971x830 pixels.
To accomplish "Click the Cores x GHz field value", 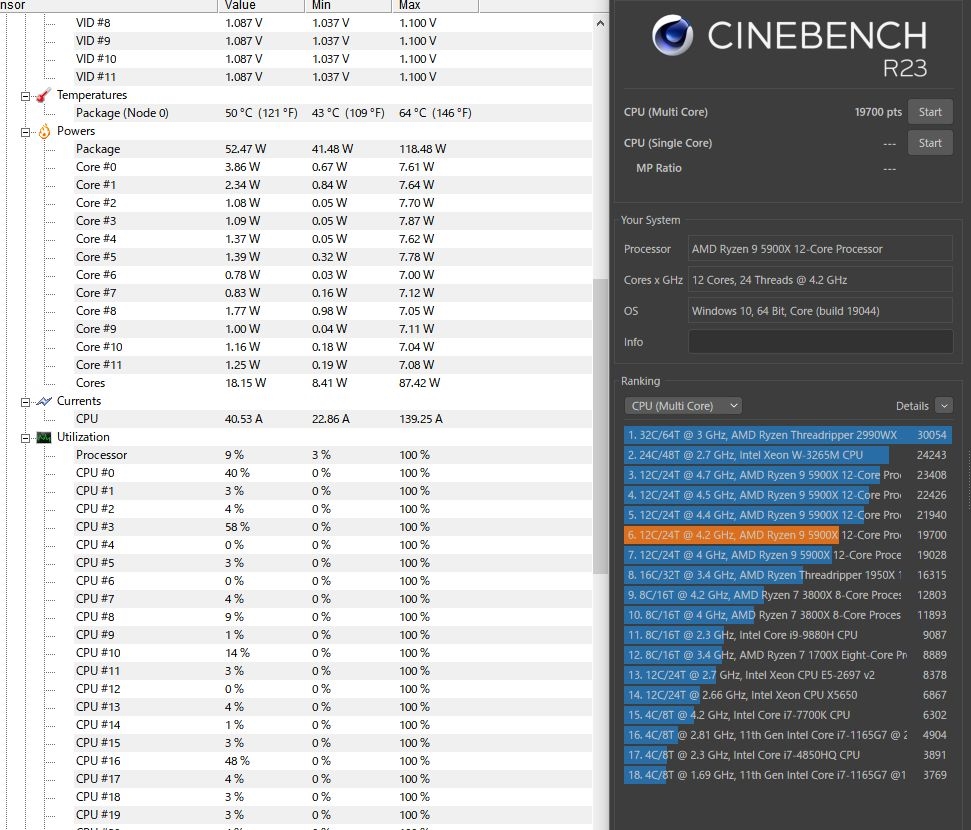I will [x=821, y=279].
